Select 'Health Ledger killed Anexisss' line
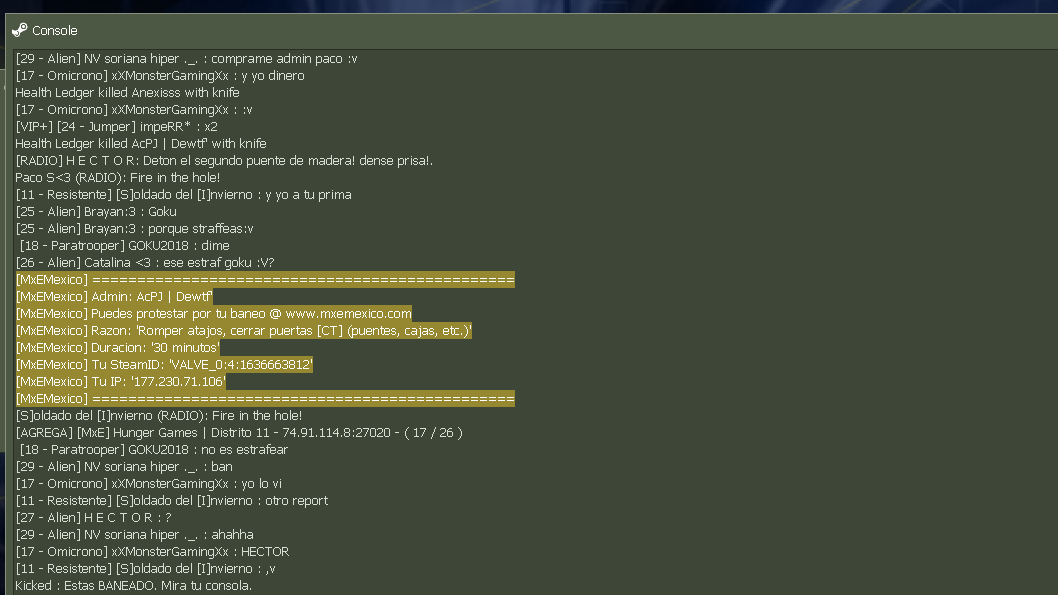The height and width of the screenshot is (595, 1058). click(x=128, y=92)
